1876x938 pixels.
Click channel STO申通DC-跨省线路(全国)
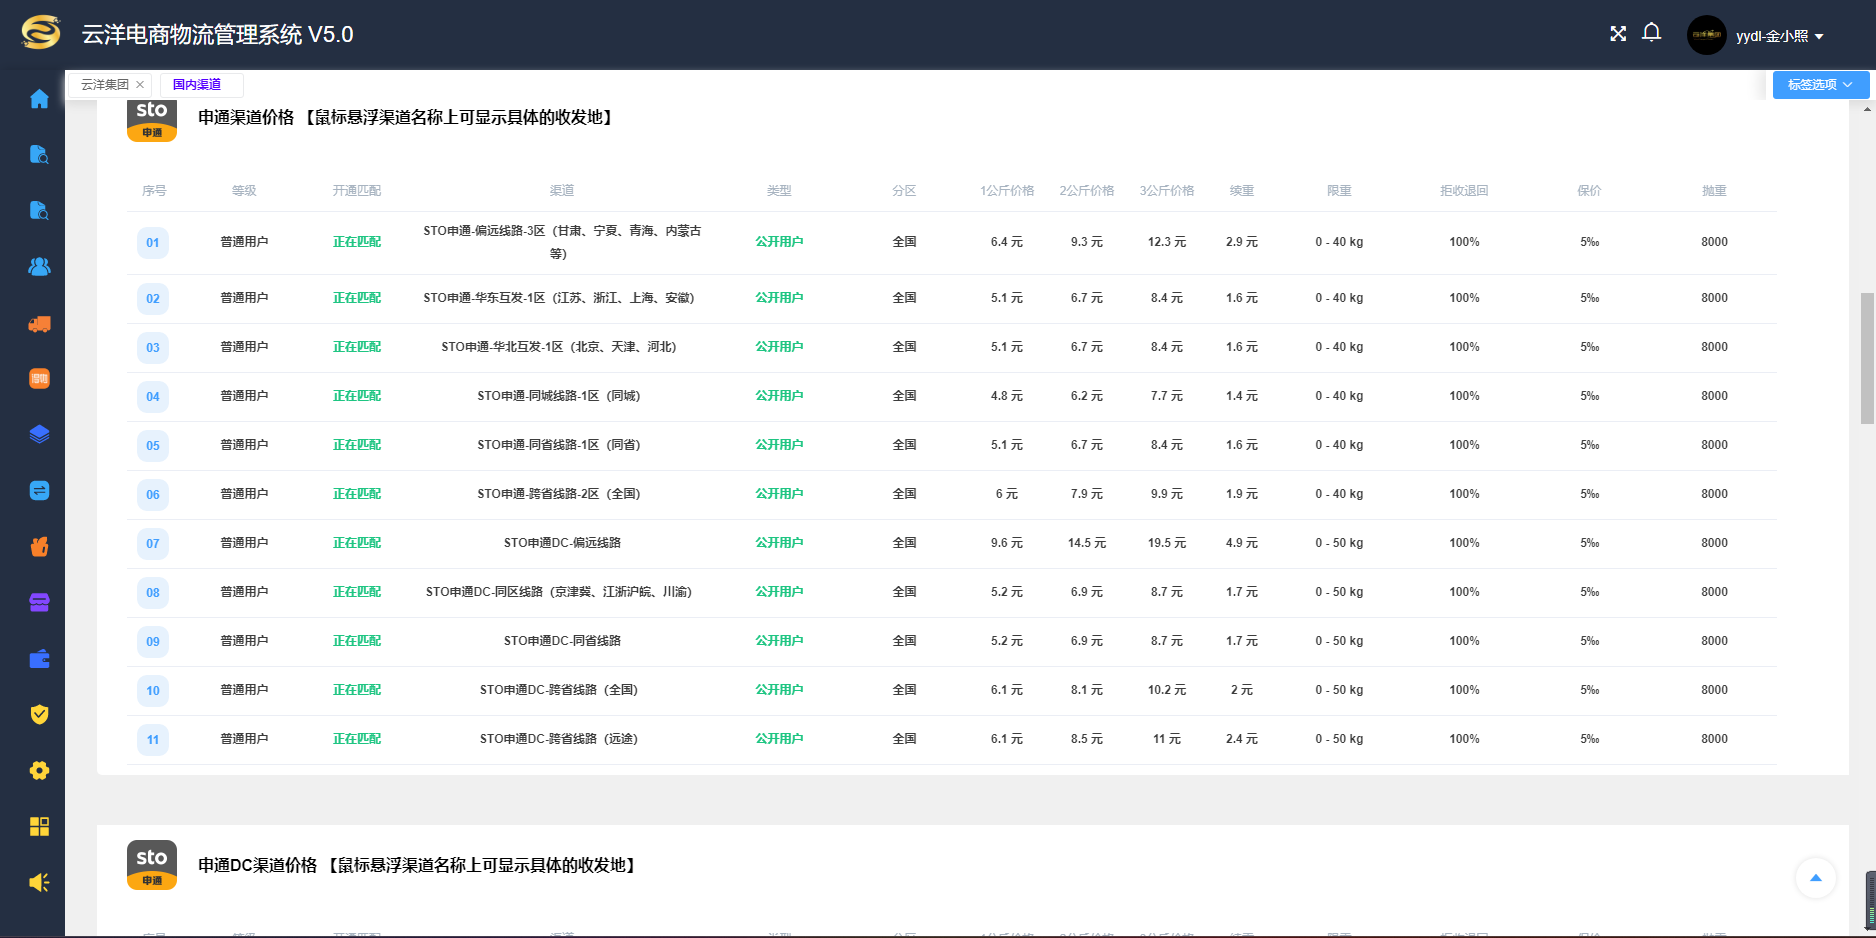click(x=559, y=690)
